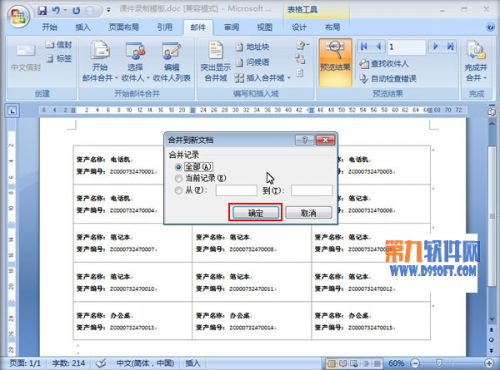Click word count 字数: 214
The height and width of the screenshot is (370, 500).
(x=69, y=363)
